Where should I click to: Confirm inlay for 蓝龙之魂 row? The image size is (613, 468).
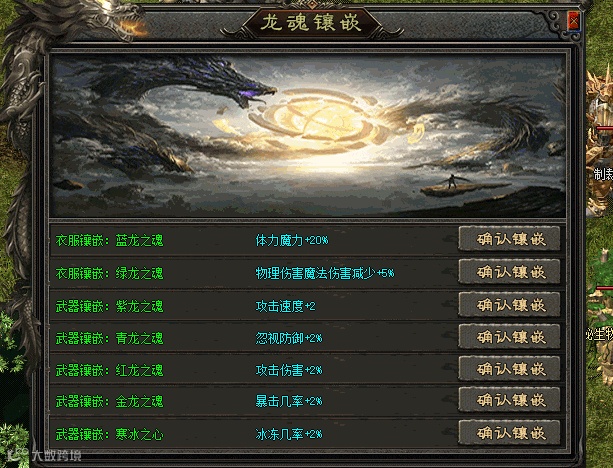tap(509, 239)
